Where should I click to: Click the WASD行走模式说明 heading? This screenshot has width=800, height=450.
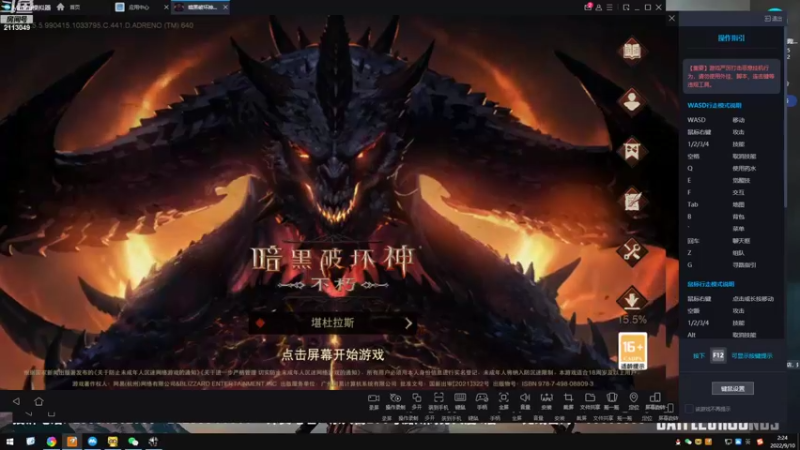point(714,106)
